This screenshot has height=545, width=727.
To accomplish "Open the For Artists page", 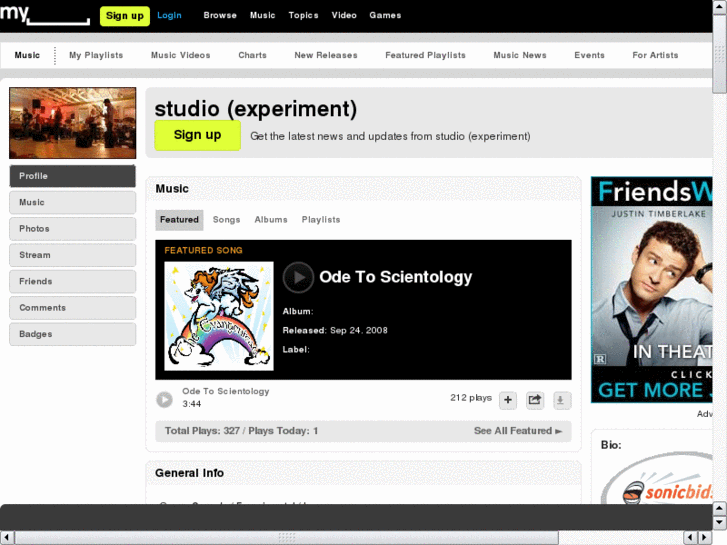I will (x=655, y=55).
